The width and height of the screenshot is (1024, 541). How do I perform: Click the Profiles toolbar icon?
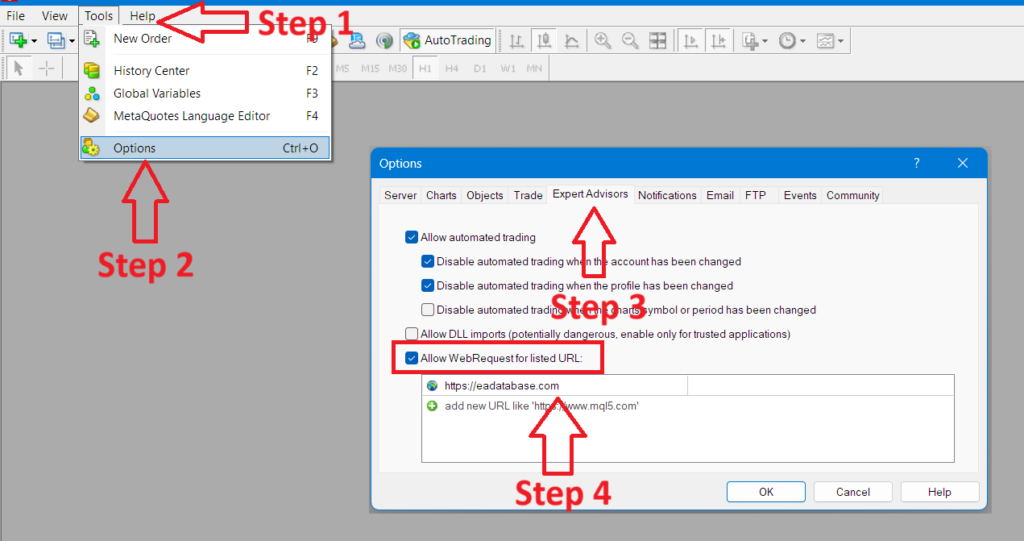click(56, 41)
